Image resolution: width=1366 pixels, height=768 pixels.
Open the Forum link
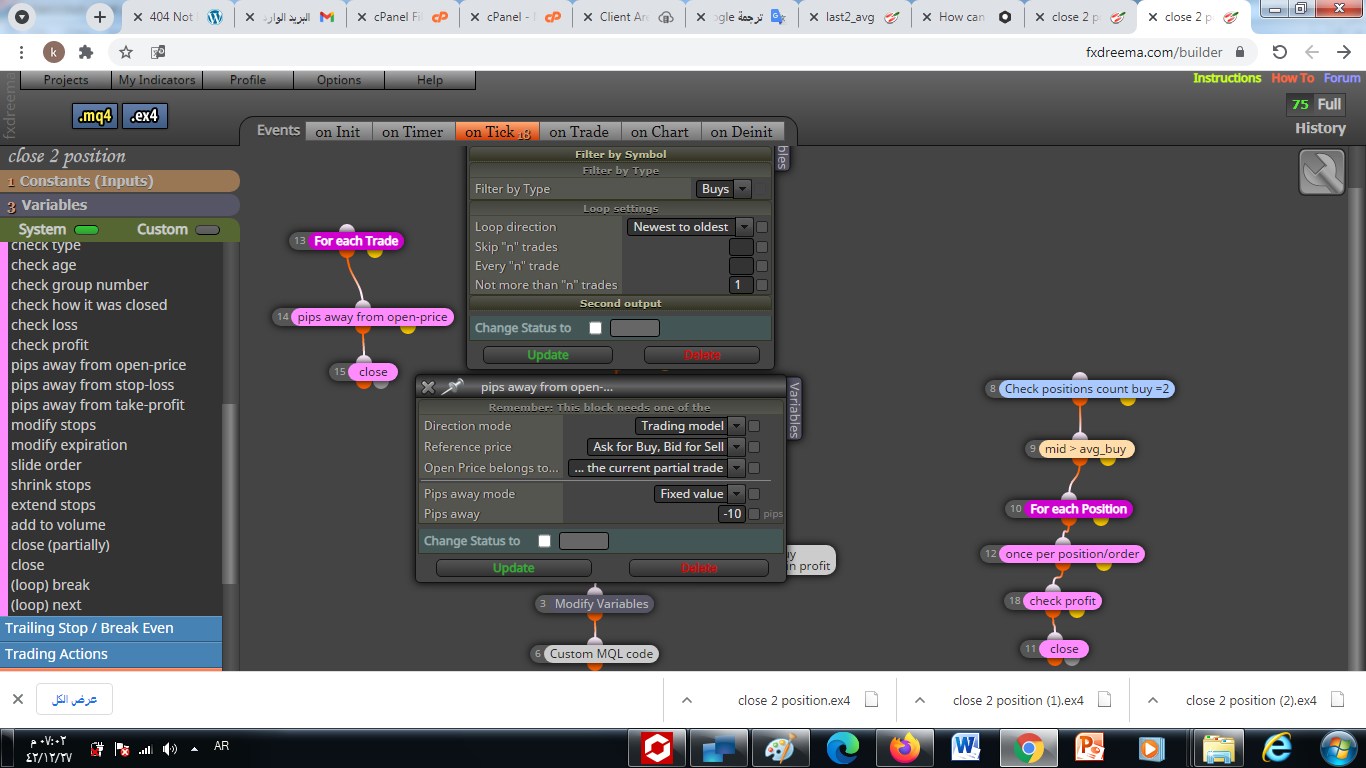pos(1342,78)
